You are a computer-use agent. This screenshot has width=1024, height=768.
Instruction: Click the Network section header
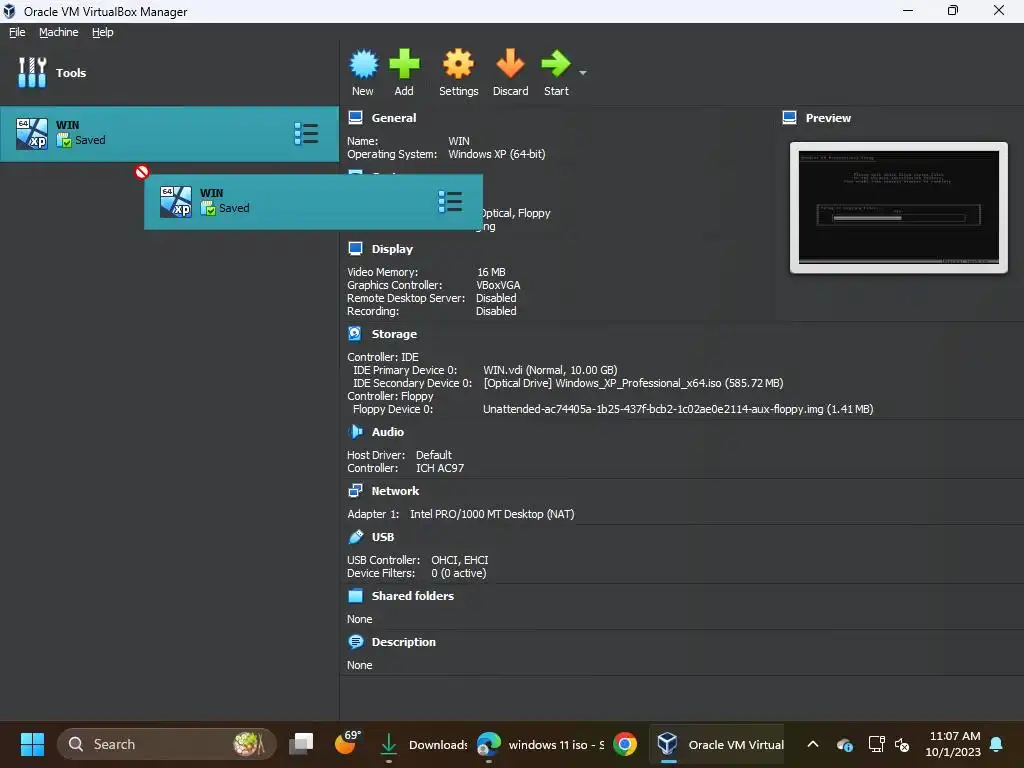395,491
